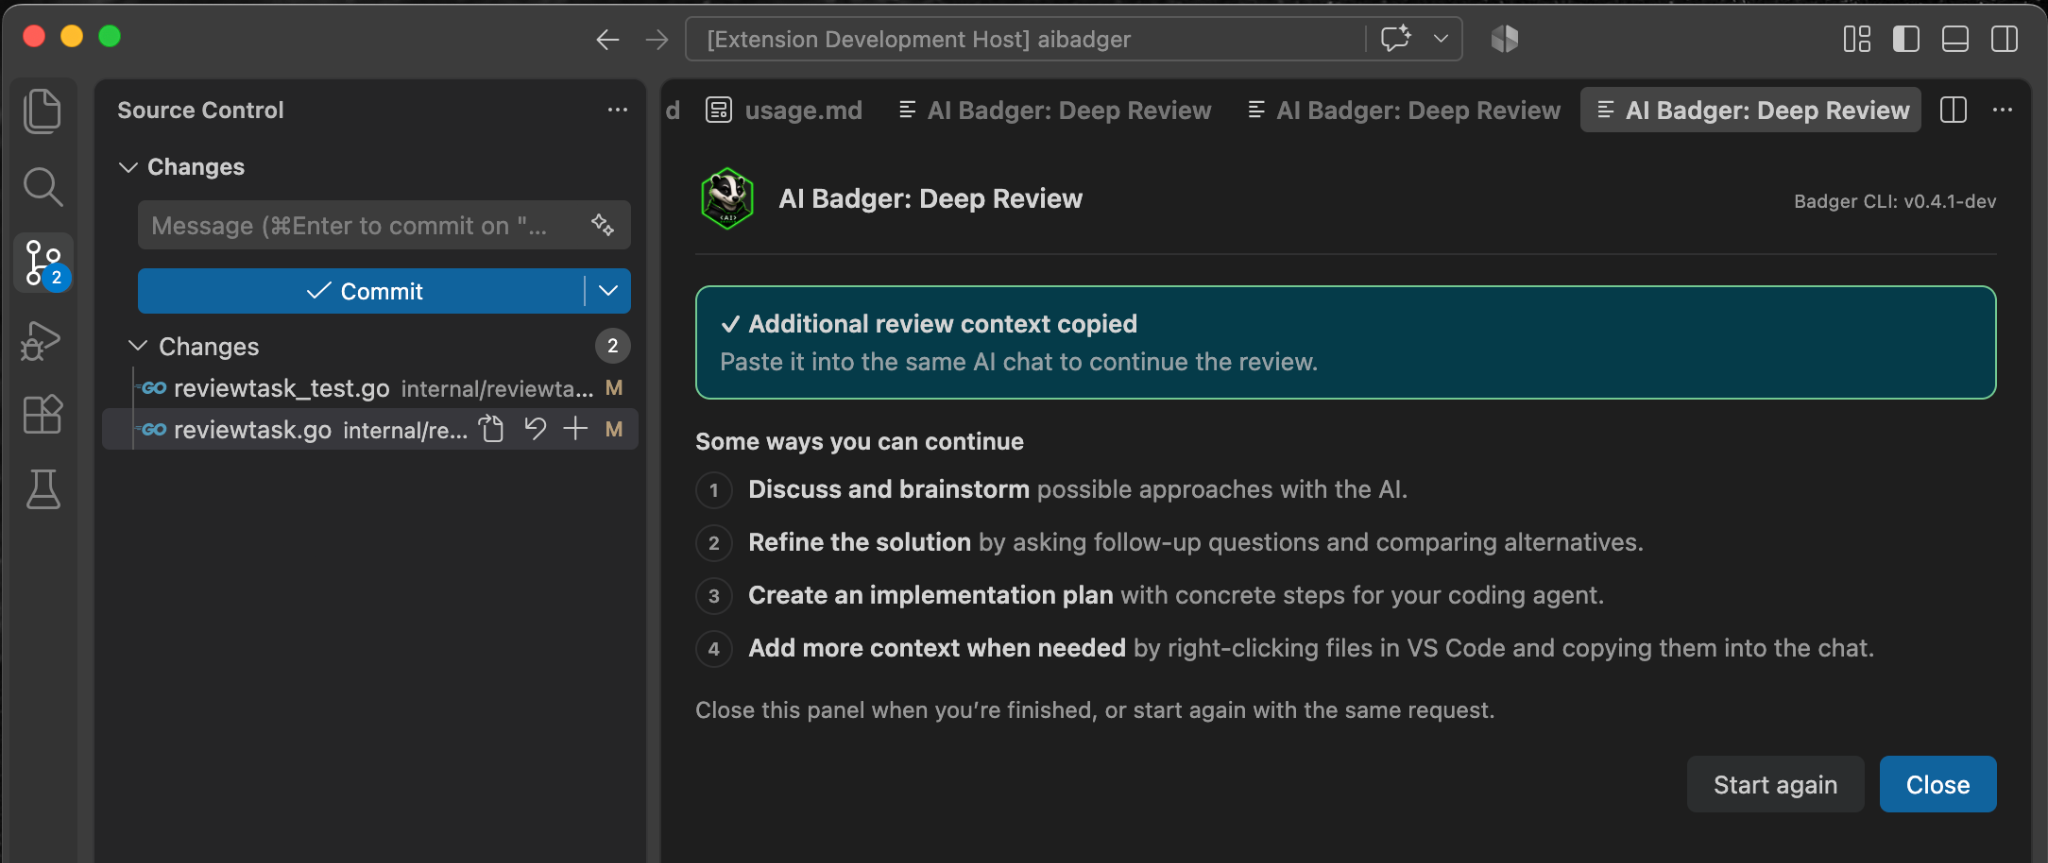Image resolution: width=2048 pixels, height=863 pixels.
Task: Click step 3 'Create an implementation plan'
Action: (931, 595)
